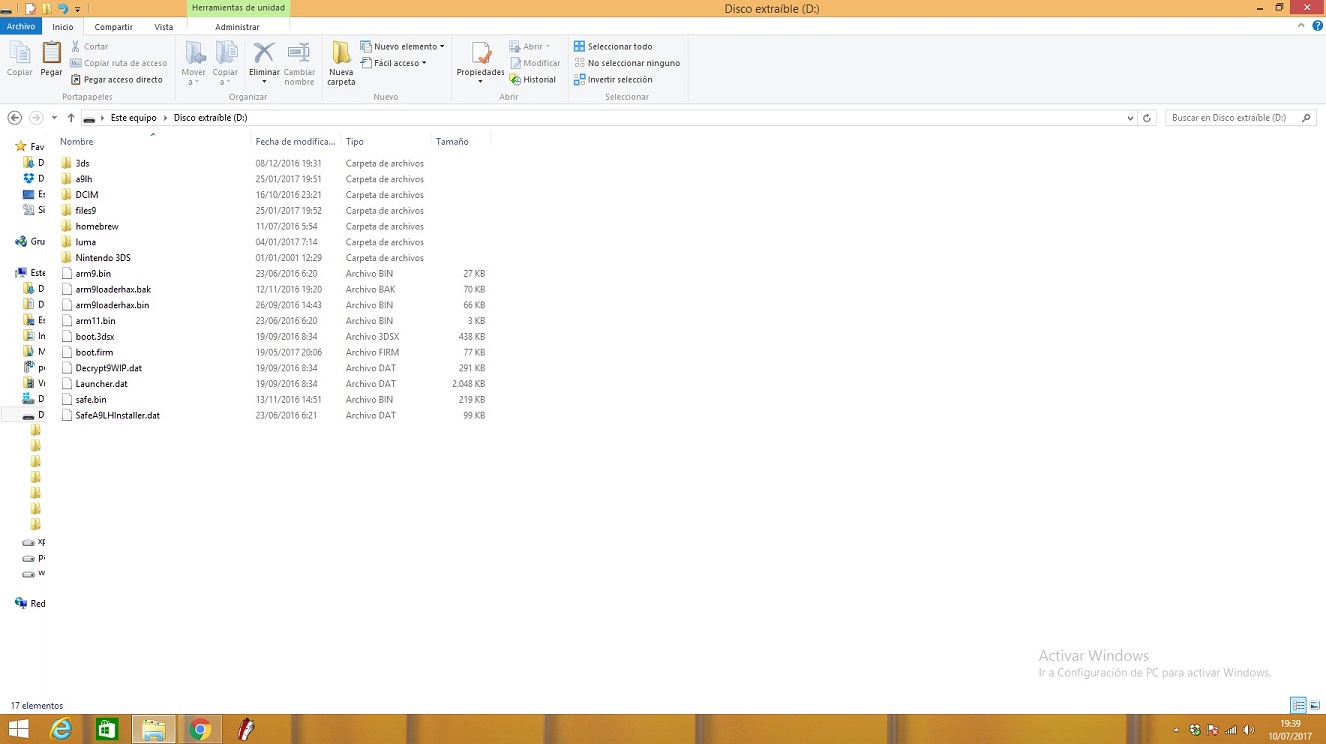Open the Compartir ribbon tab
1326x744 pixels.
[x=113, y=27]
